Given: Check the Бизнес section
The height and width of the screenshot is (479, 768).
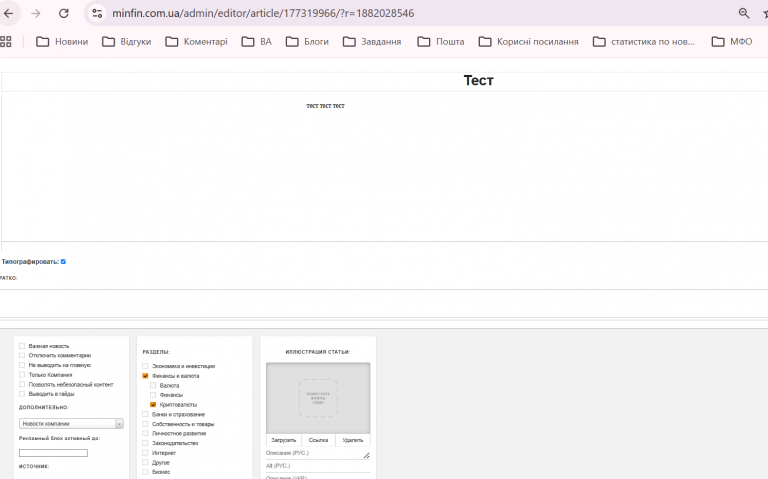Looking at the screenshot, I should tap(145, 472).
